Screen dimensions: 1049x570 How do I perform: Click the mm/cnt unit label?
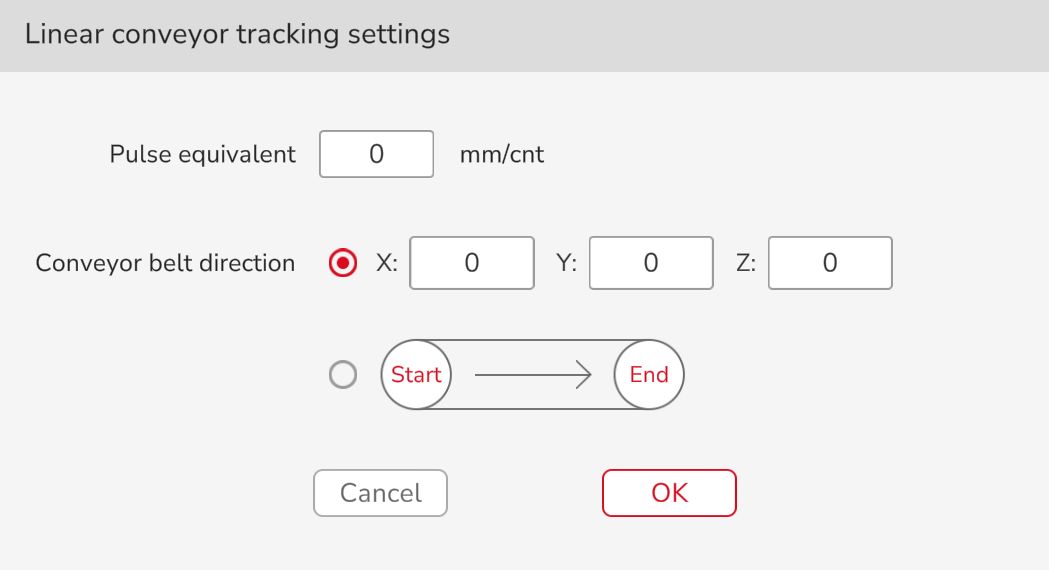(502, 155)
